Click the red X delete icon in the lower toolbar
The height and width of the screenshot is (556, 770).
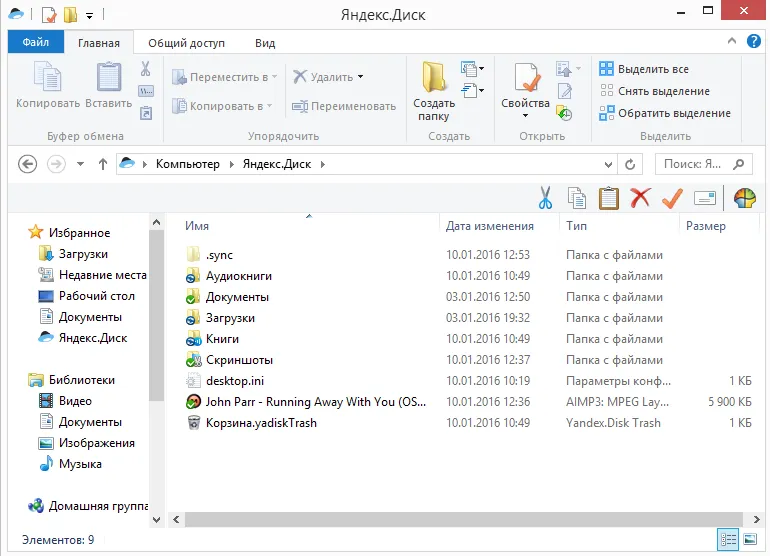pyautogui.click(x=640, y=198)
